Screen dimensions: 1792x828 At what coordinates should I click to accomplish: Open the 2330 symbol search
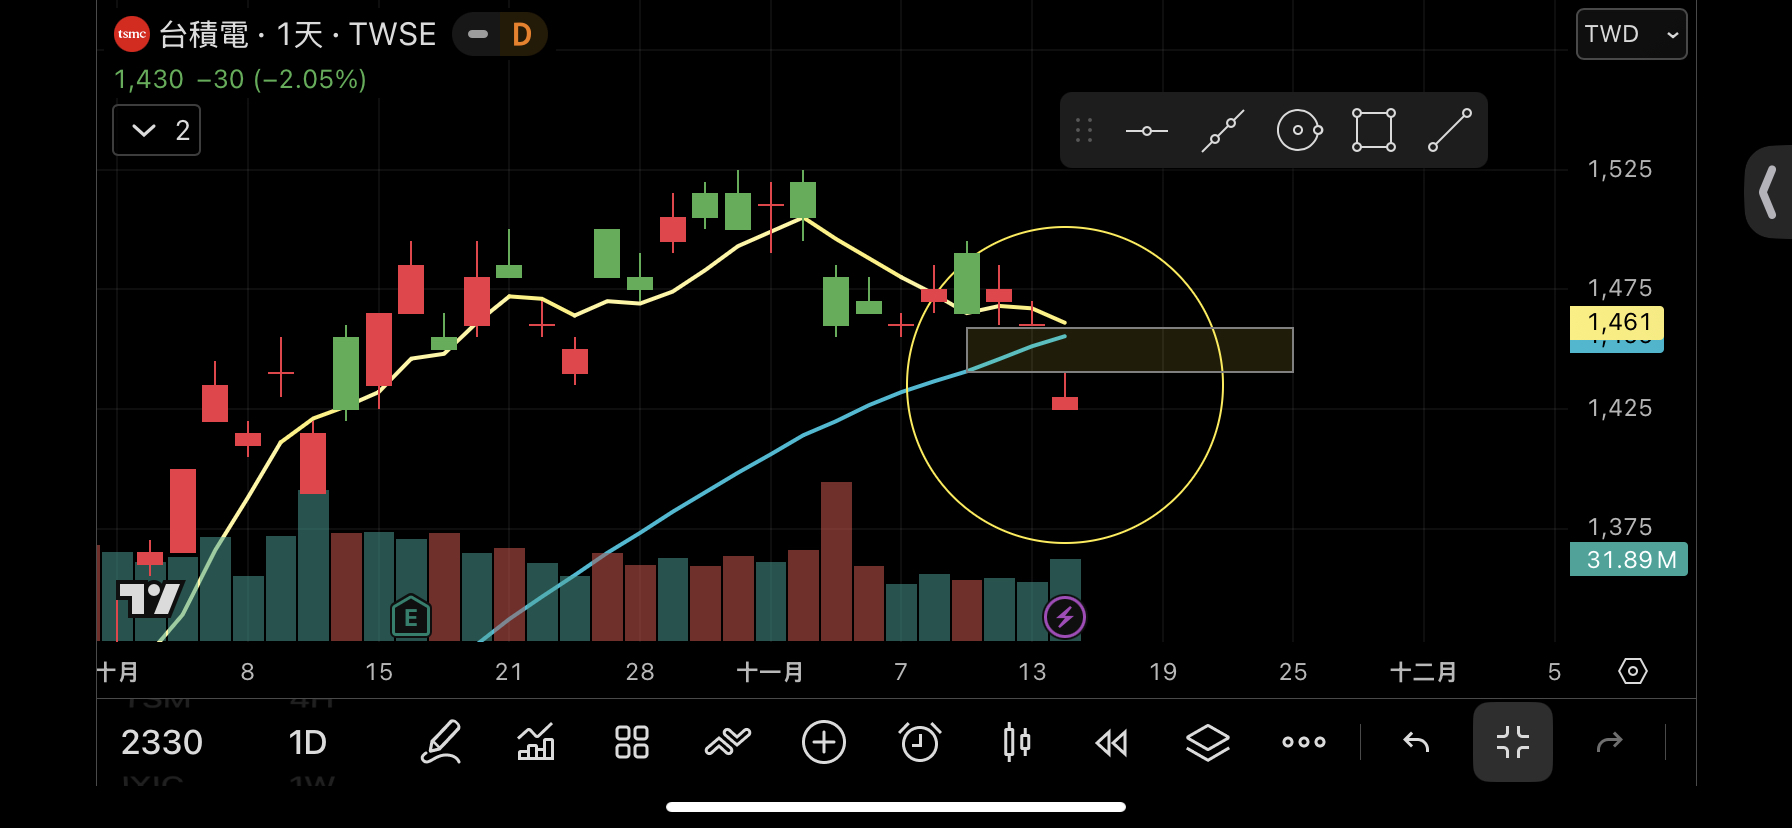pyautogui.click(x=162, y=742)
